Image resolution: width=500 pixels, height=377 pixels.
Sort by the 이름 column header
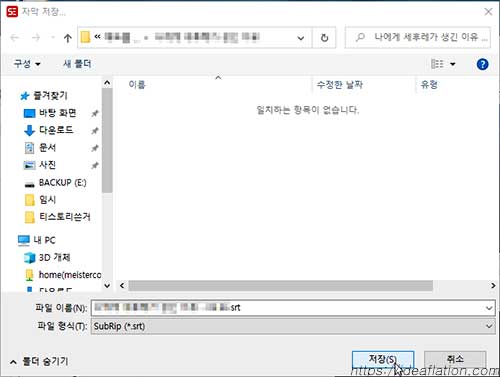click(x=137, y=84)
